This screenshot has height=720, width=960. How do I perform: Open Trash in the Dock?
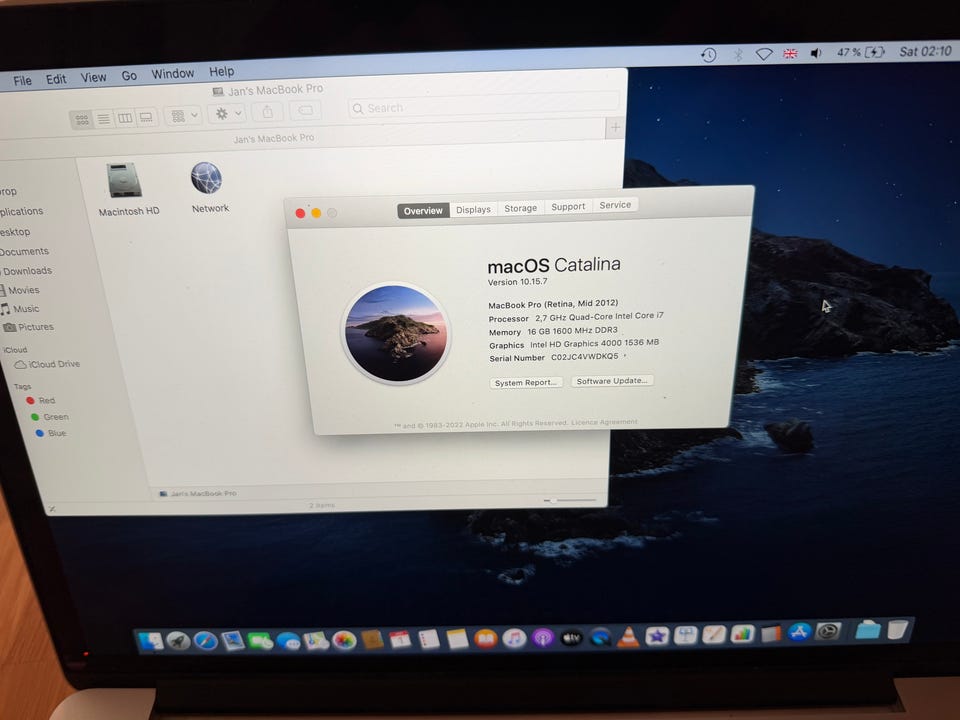pyautogui.click(x=897, y=629)
